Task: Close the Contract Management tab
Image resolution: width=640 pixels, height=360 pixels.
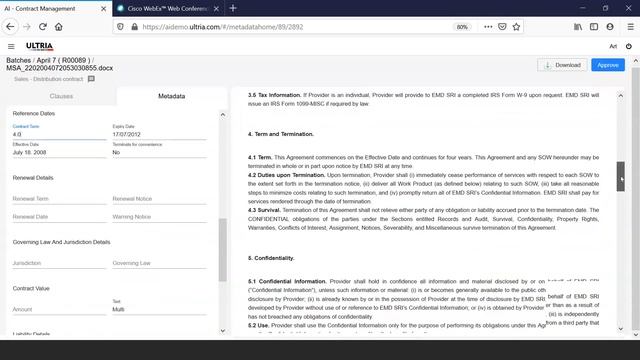Action: (x=103, y=9)
